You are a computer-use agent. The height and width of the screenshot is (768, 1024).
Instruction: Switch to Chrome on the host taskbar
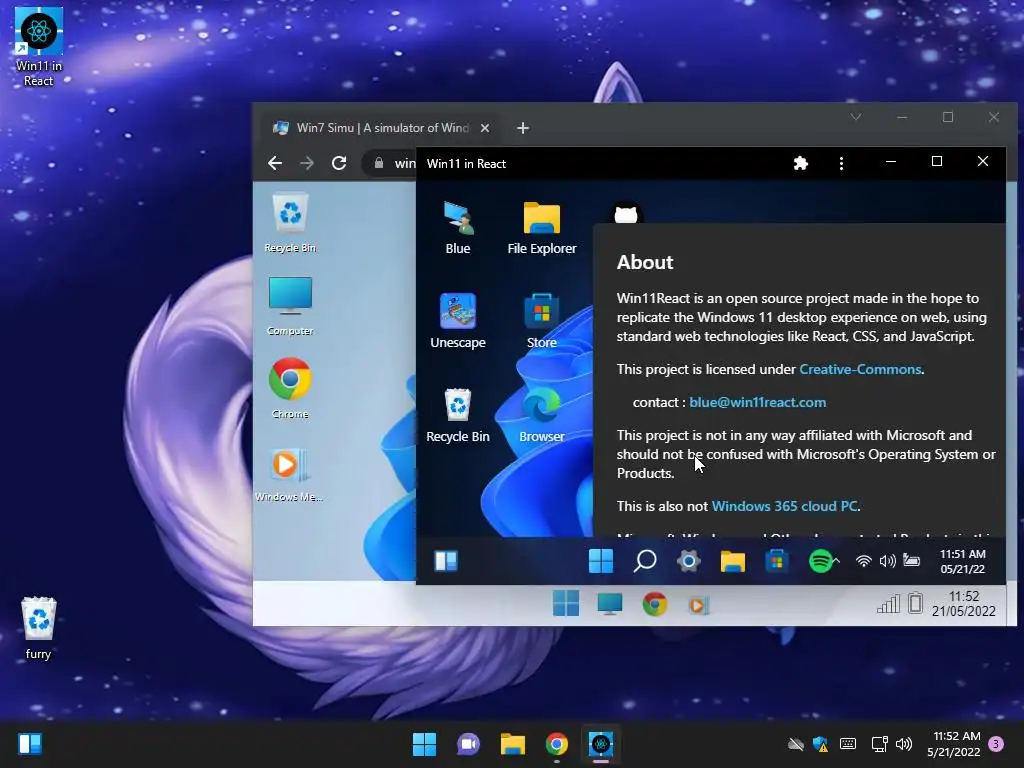[x=556, y=744]
